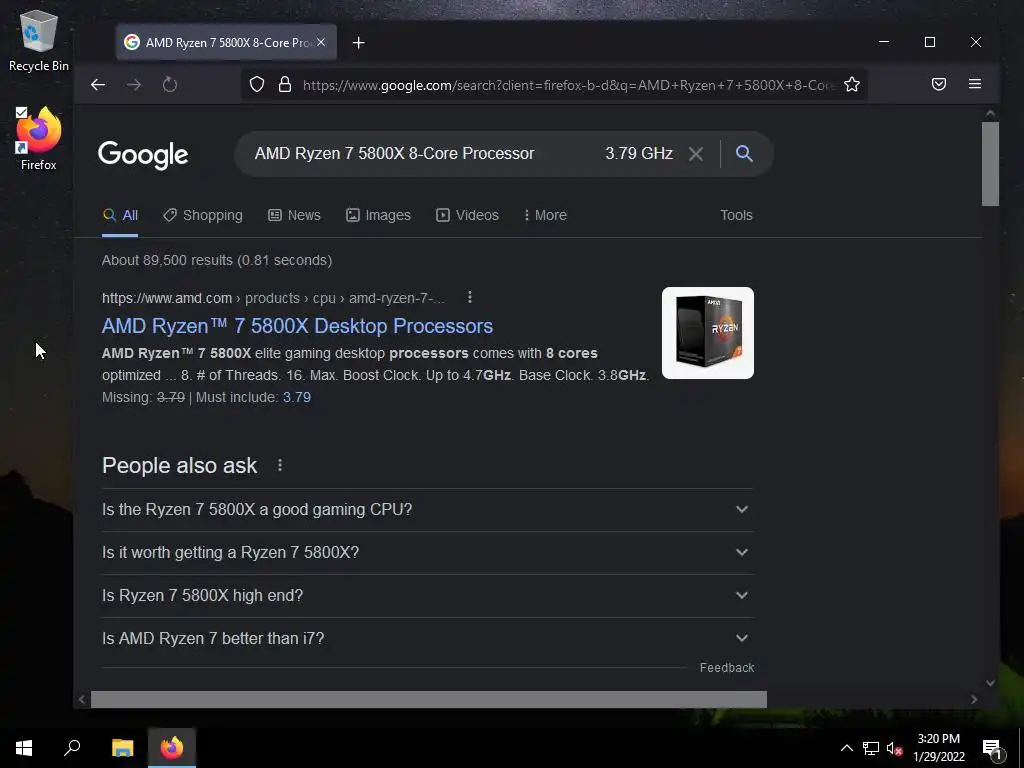
Task: Open the Recycle Bin desktop icon
Action: tap(39, 40)
